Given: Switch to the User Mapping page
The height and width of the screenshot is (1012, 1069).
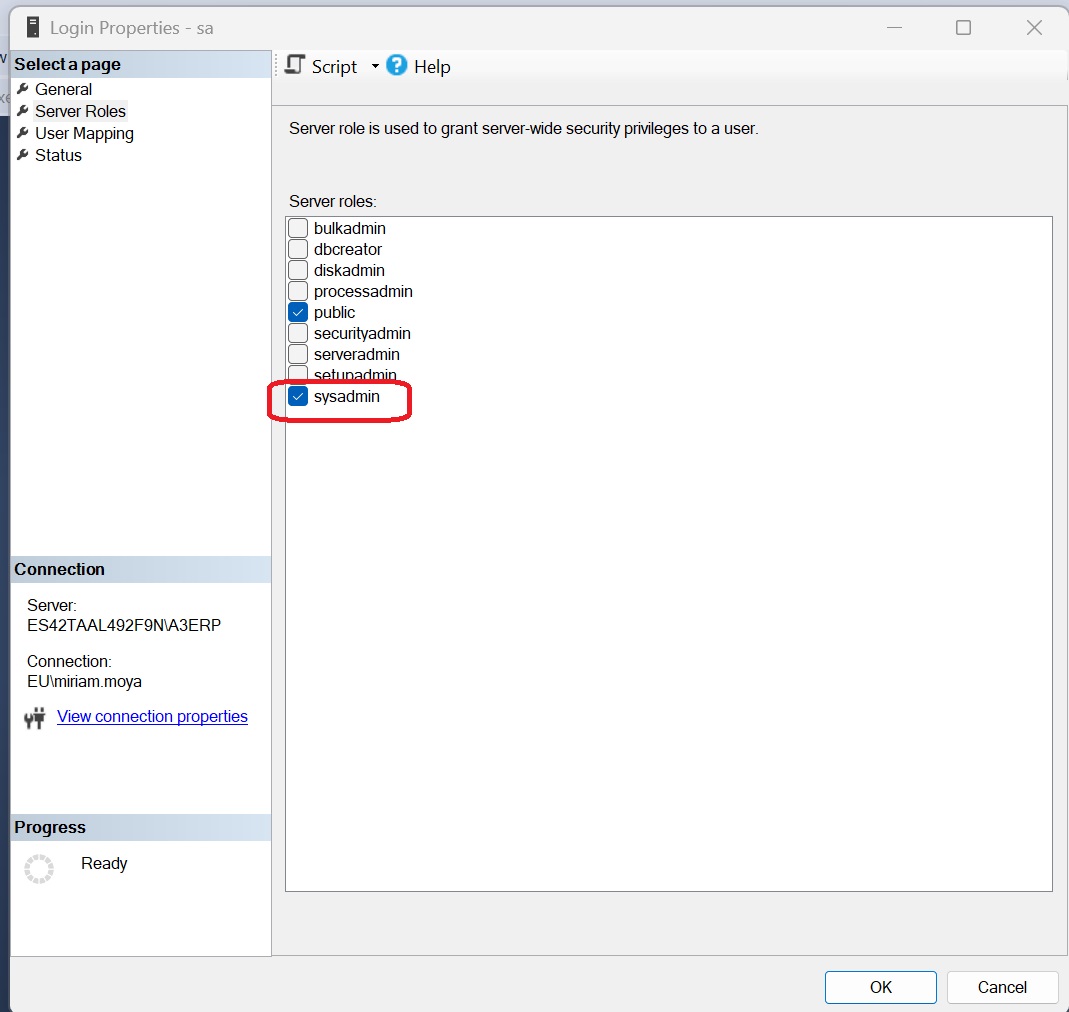Looking at the screenshot, I should tap(85, 134).
